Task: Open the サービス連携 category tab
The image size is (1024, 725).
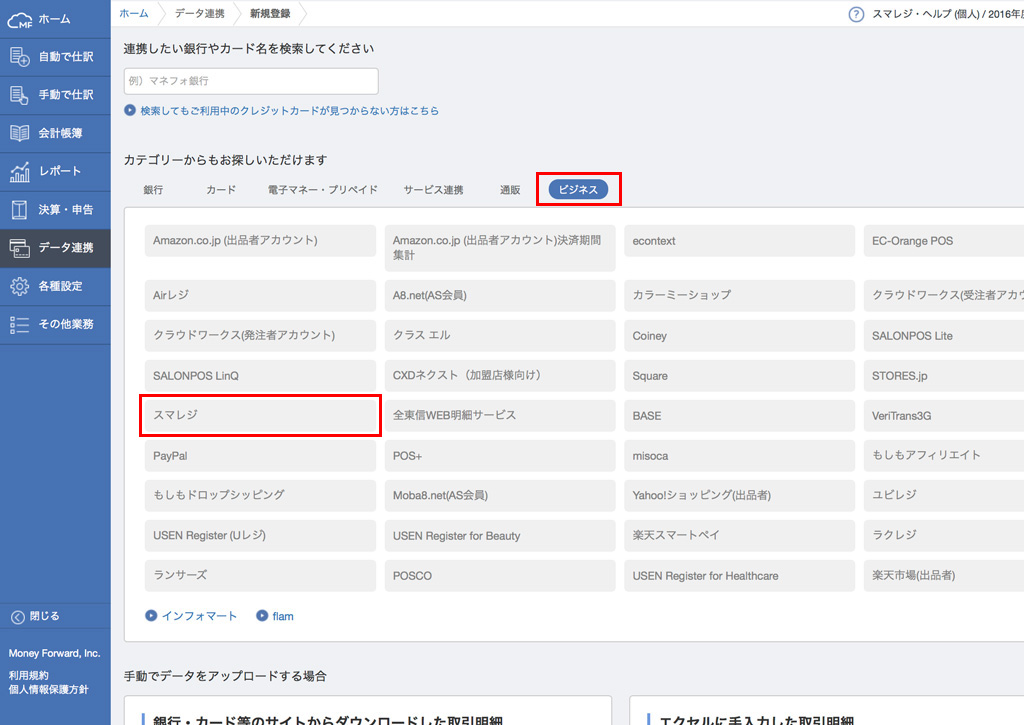Action: pos(434,190)
